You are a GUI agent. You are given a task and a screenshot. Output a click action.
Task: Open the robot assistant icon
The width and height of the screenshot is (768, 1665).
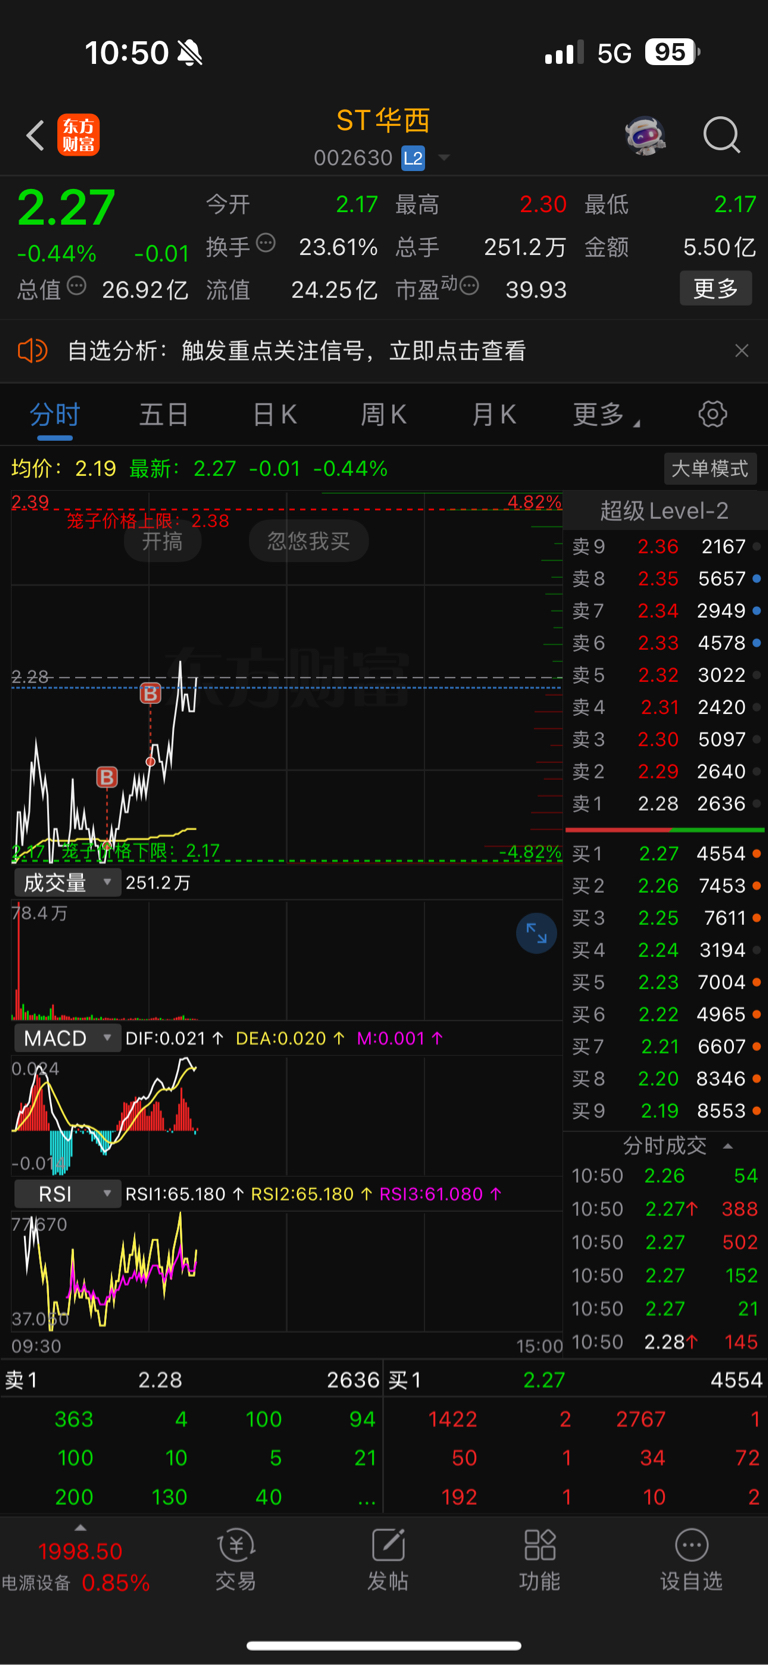tap(646, 135)
